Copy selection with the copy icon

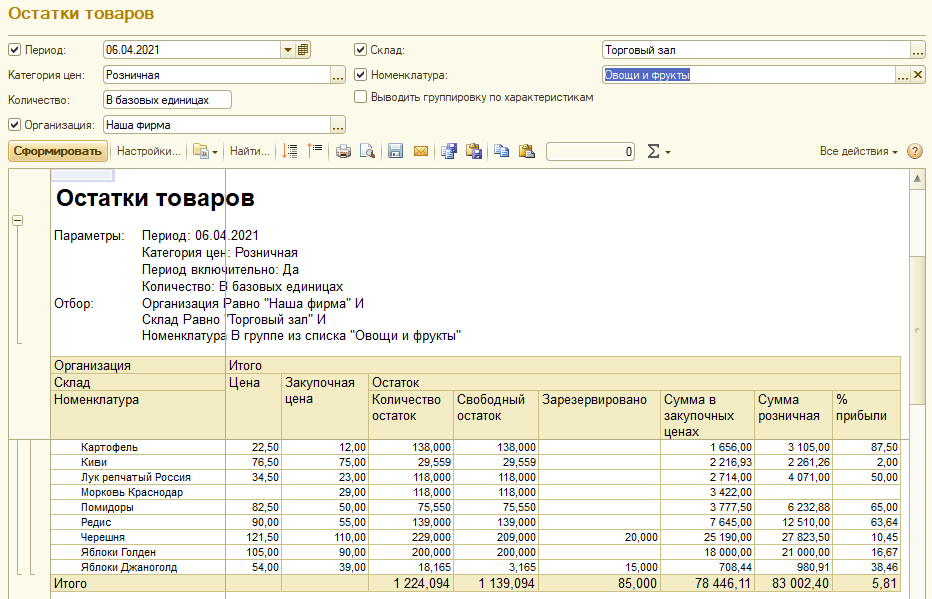click(502, 151)
